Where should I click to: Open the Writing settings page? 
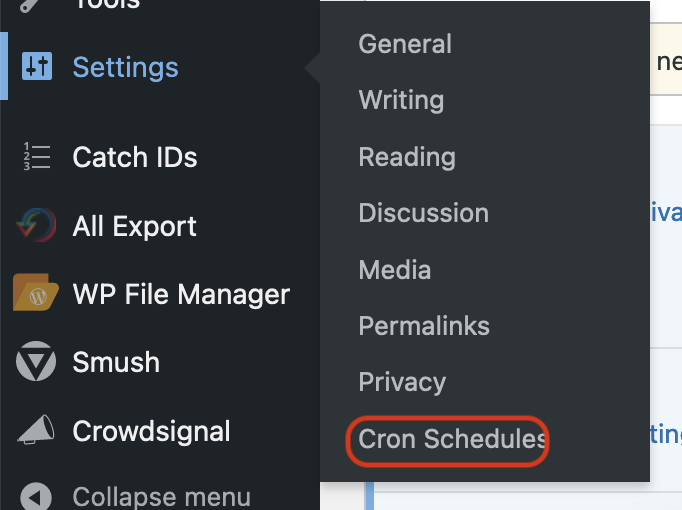(401, 100)
